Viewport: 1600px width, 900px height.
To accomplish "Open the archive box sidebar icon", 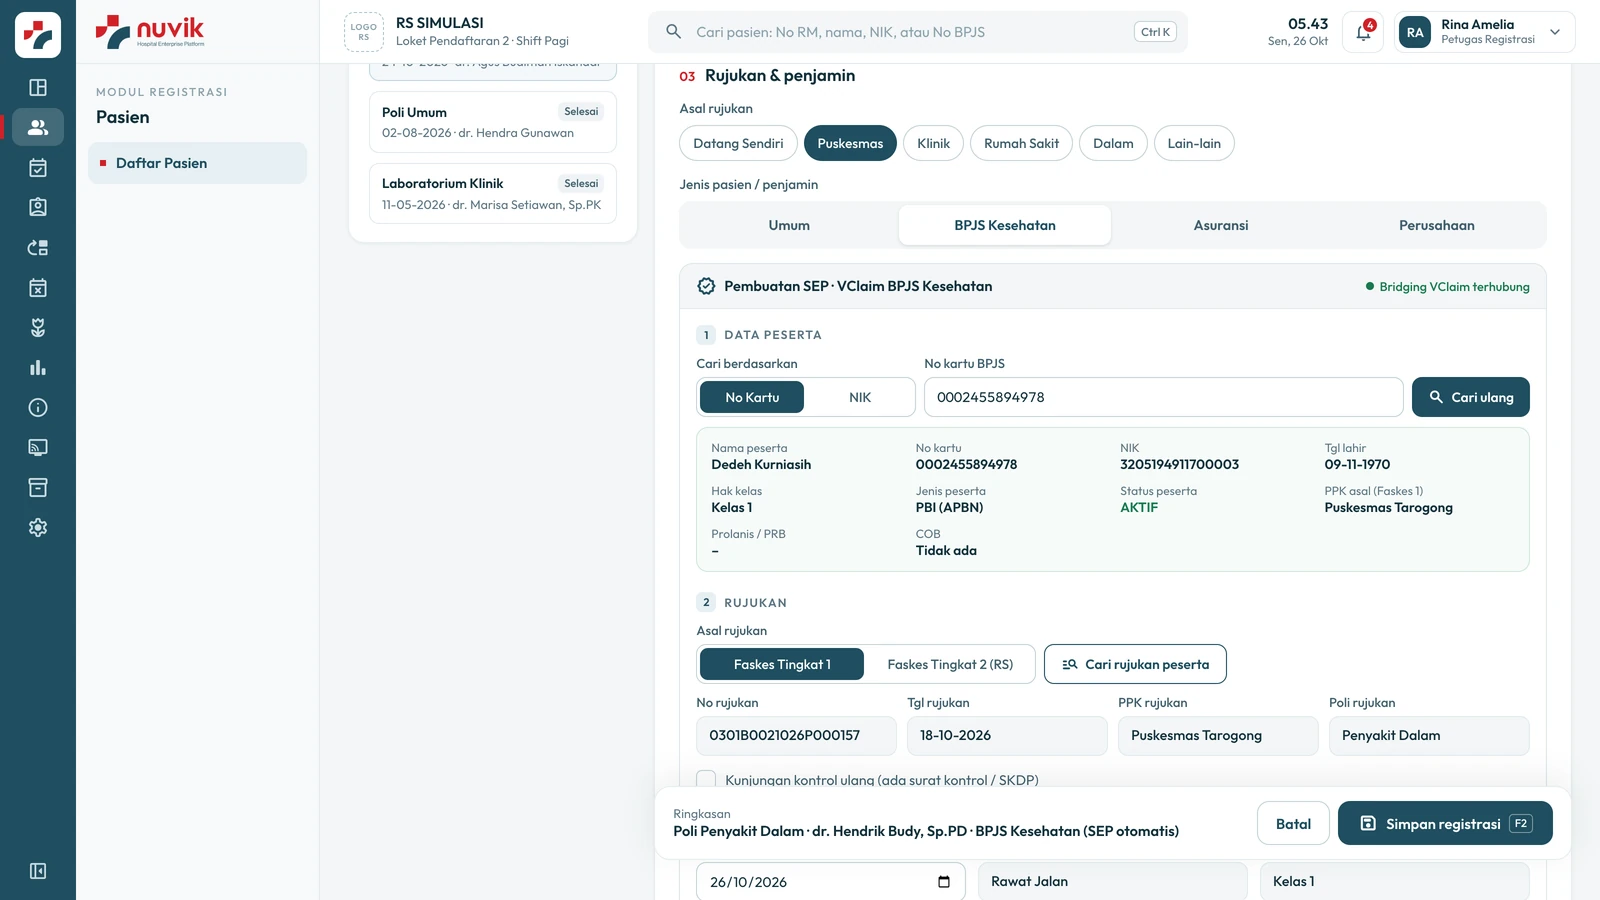I will point(38,487).
